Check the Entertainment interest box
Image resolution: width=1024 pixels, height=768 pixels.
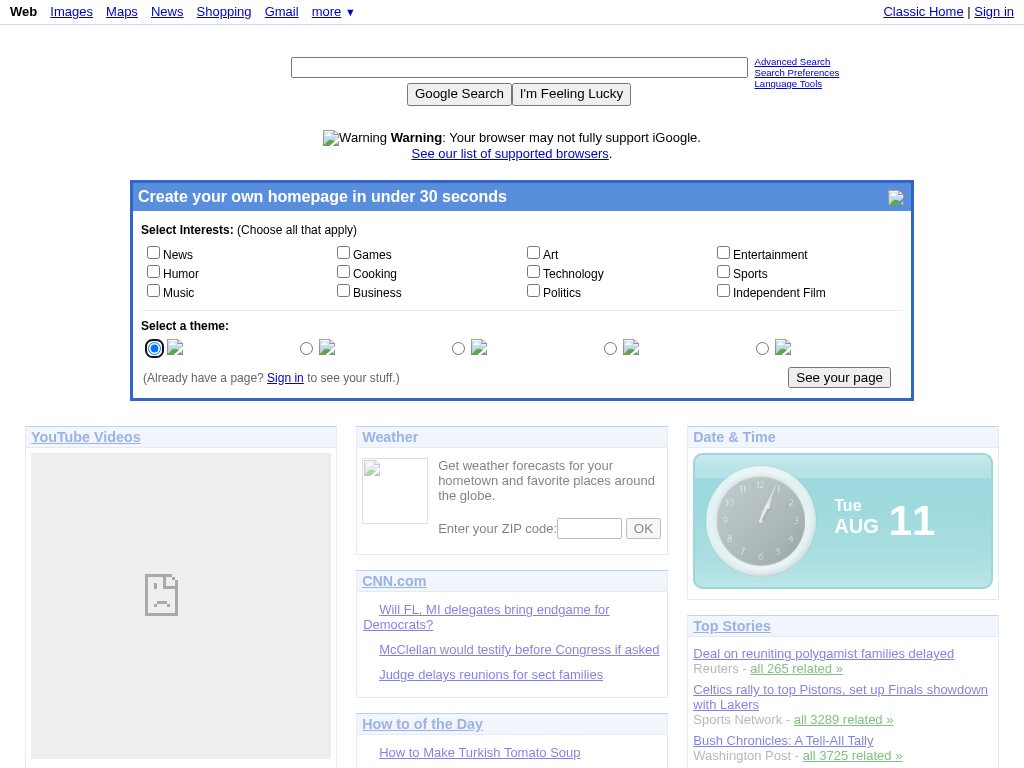click(724, 253)
